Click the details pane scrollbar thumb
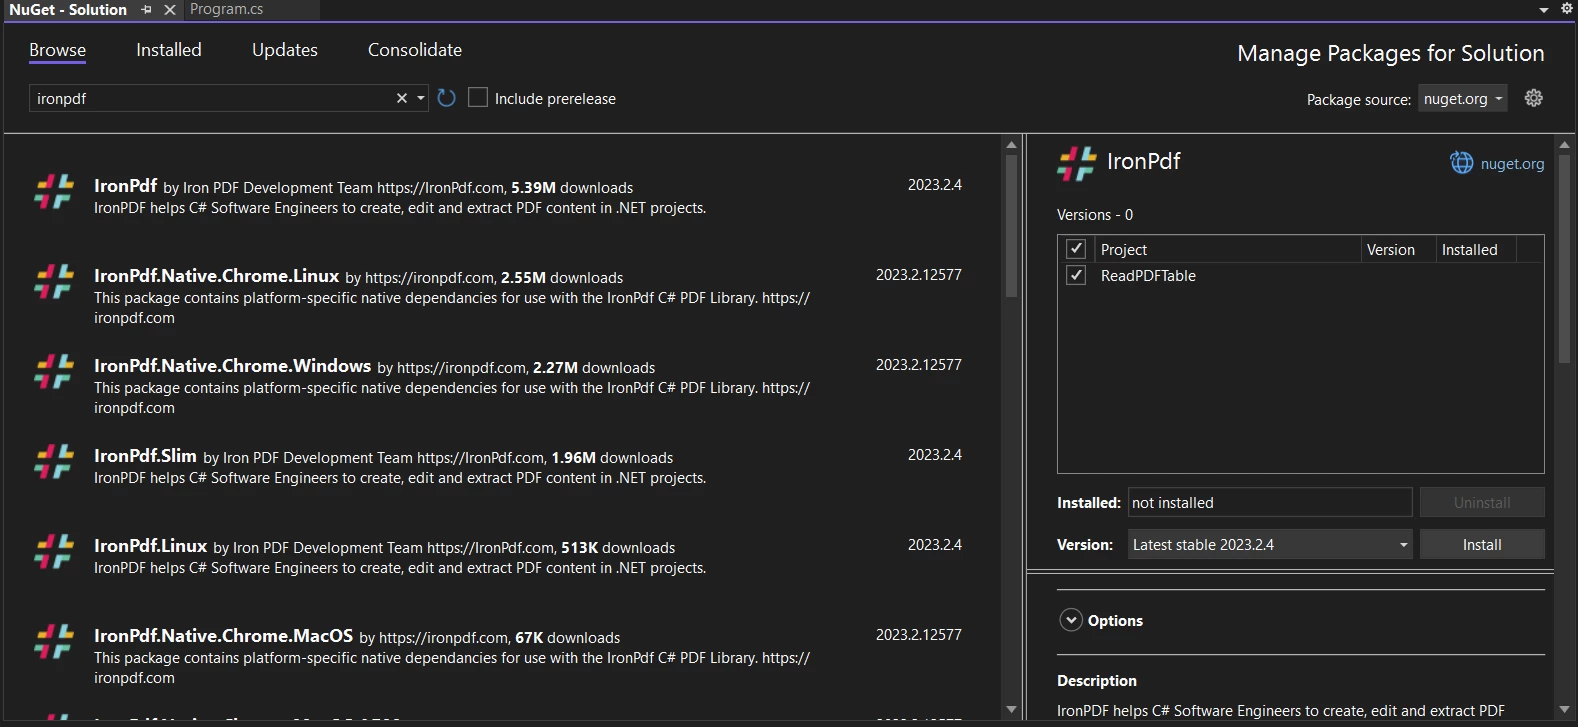Image resolution: width=1578 pixels, height=727 pixels. point(1565,259)
